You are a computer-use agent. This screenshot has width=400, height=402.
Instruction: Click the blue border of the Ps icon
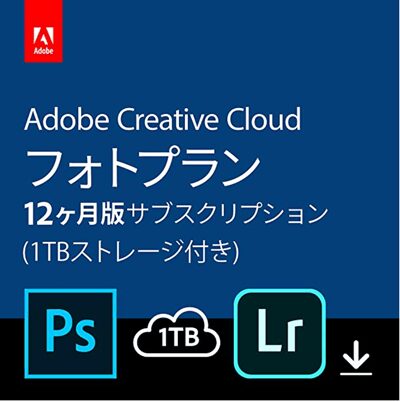pos(71,291)
